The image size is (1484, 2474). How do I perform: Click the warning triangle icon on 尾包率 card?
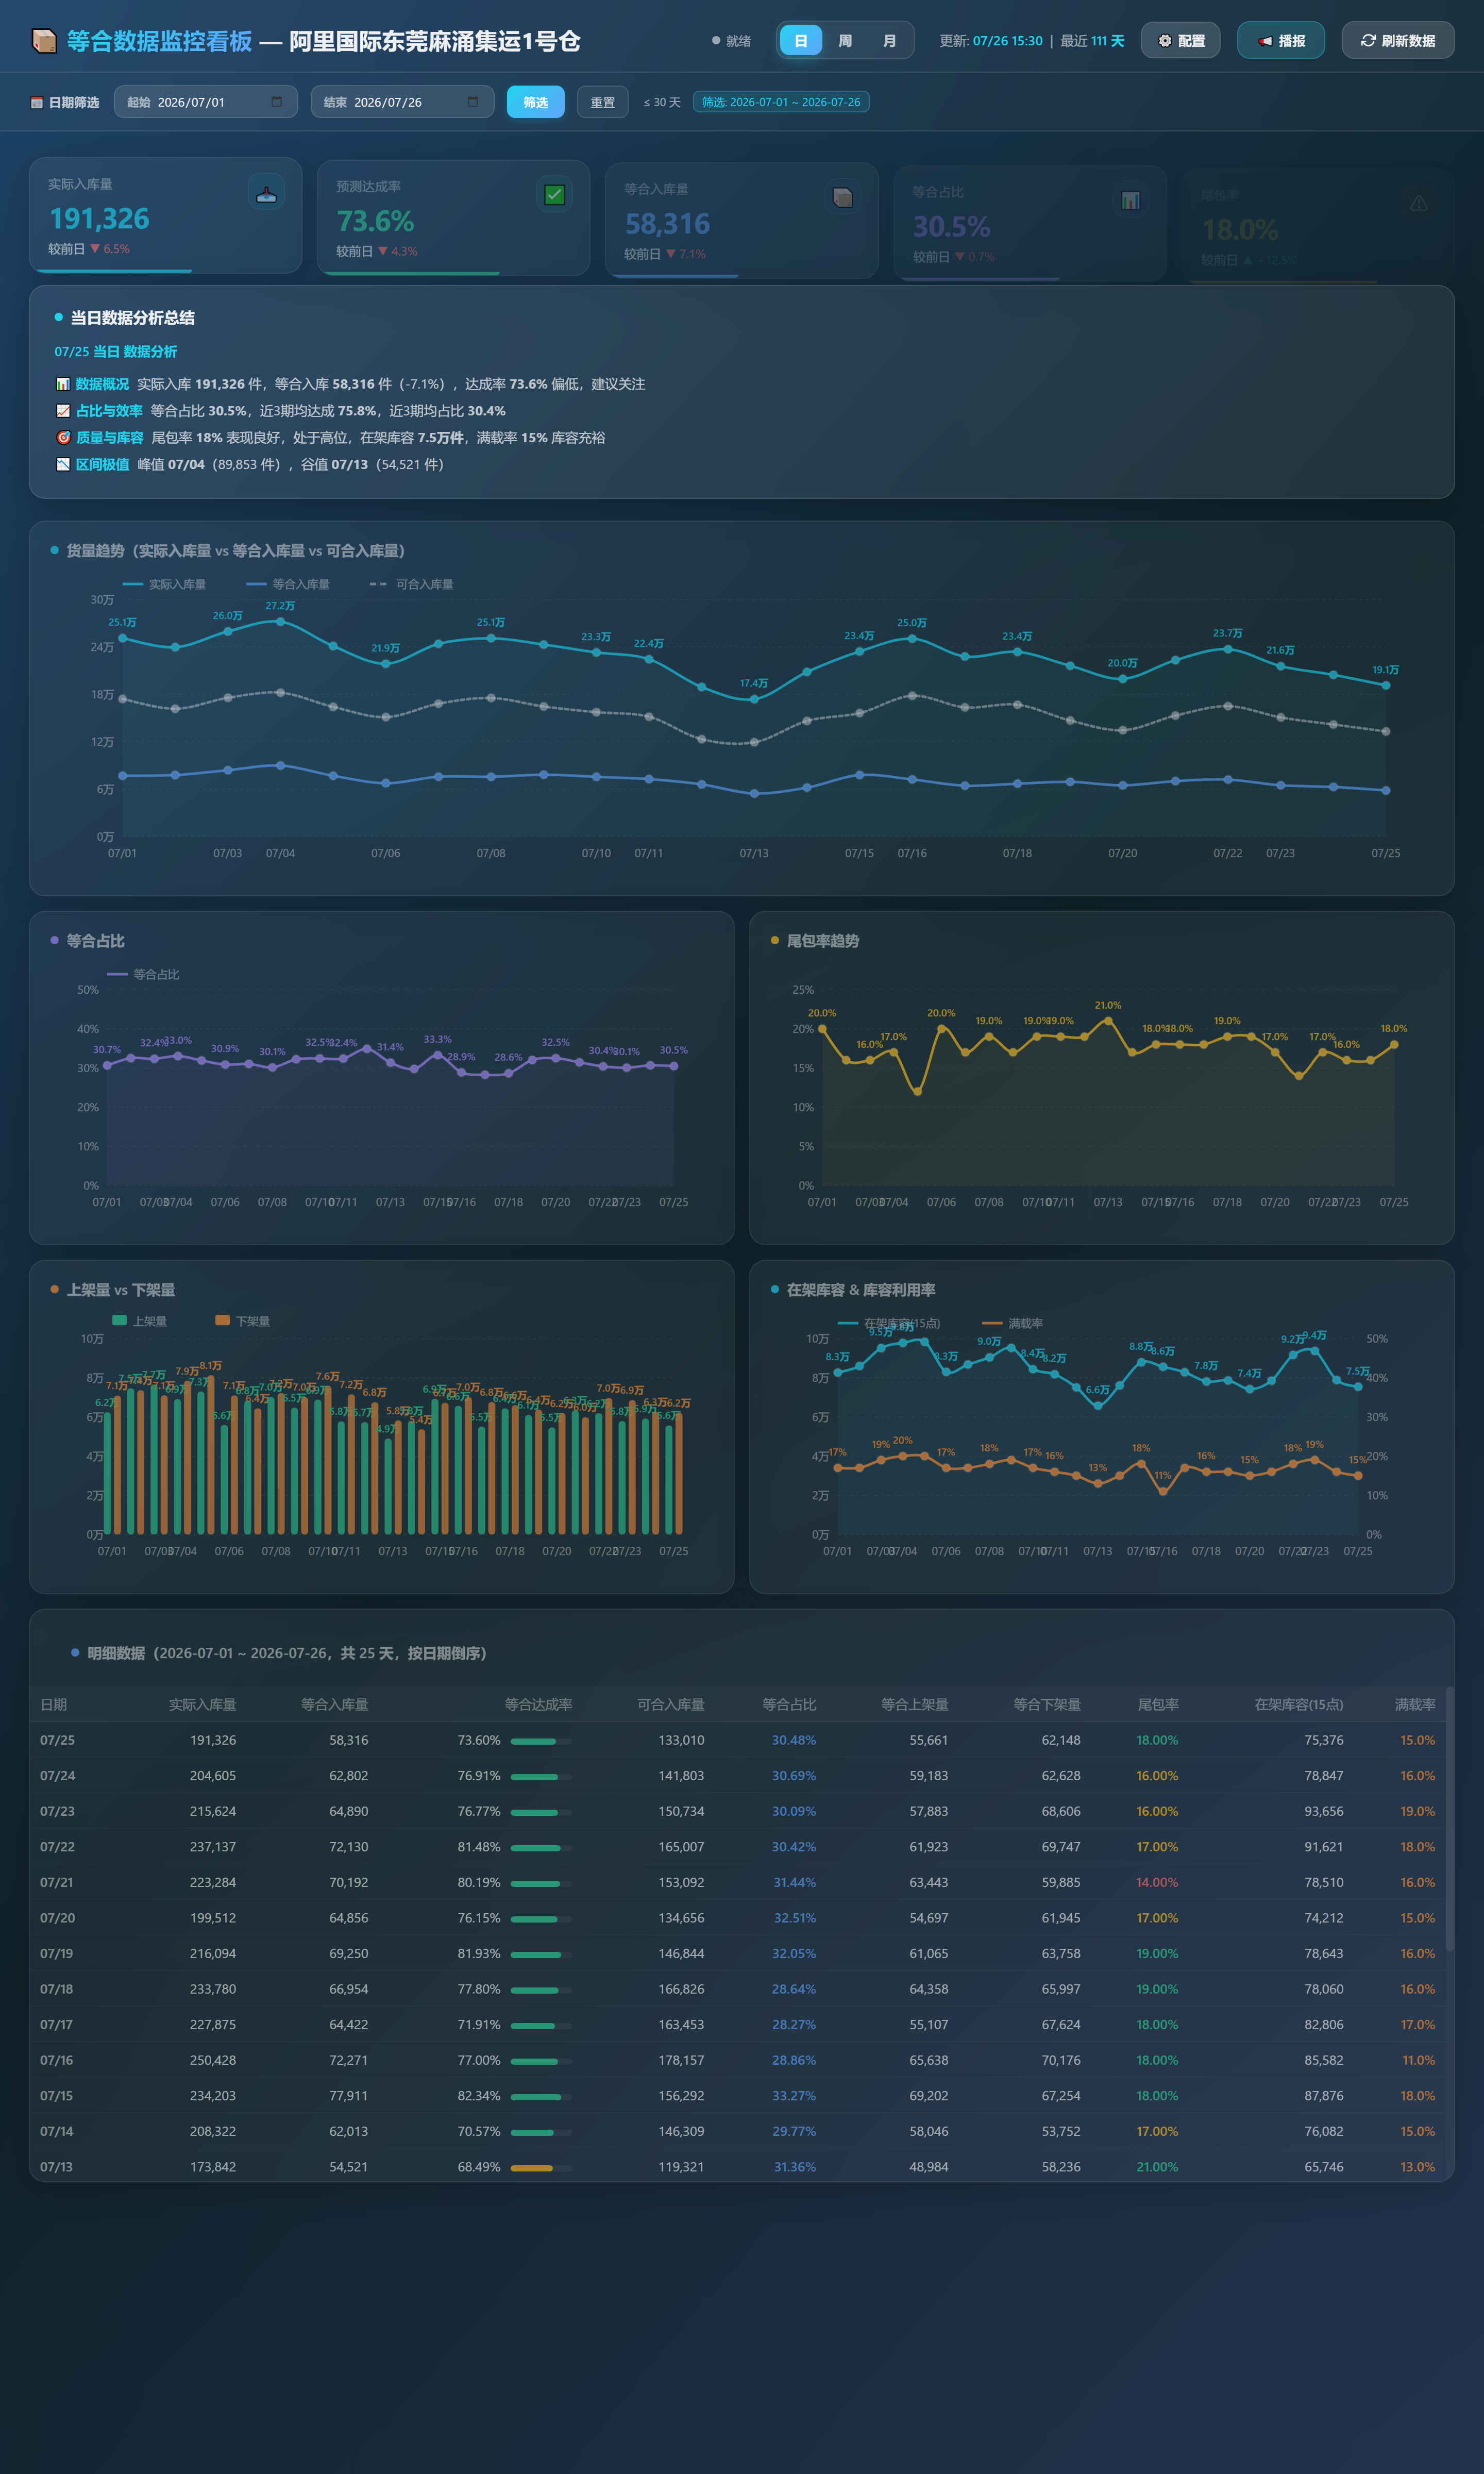pos(1418,203)
